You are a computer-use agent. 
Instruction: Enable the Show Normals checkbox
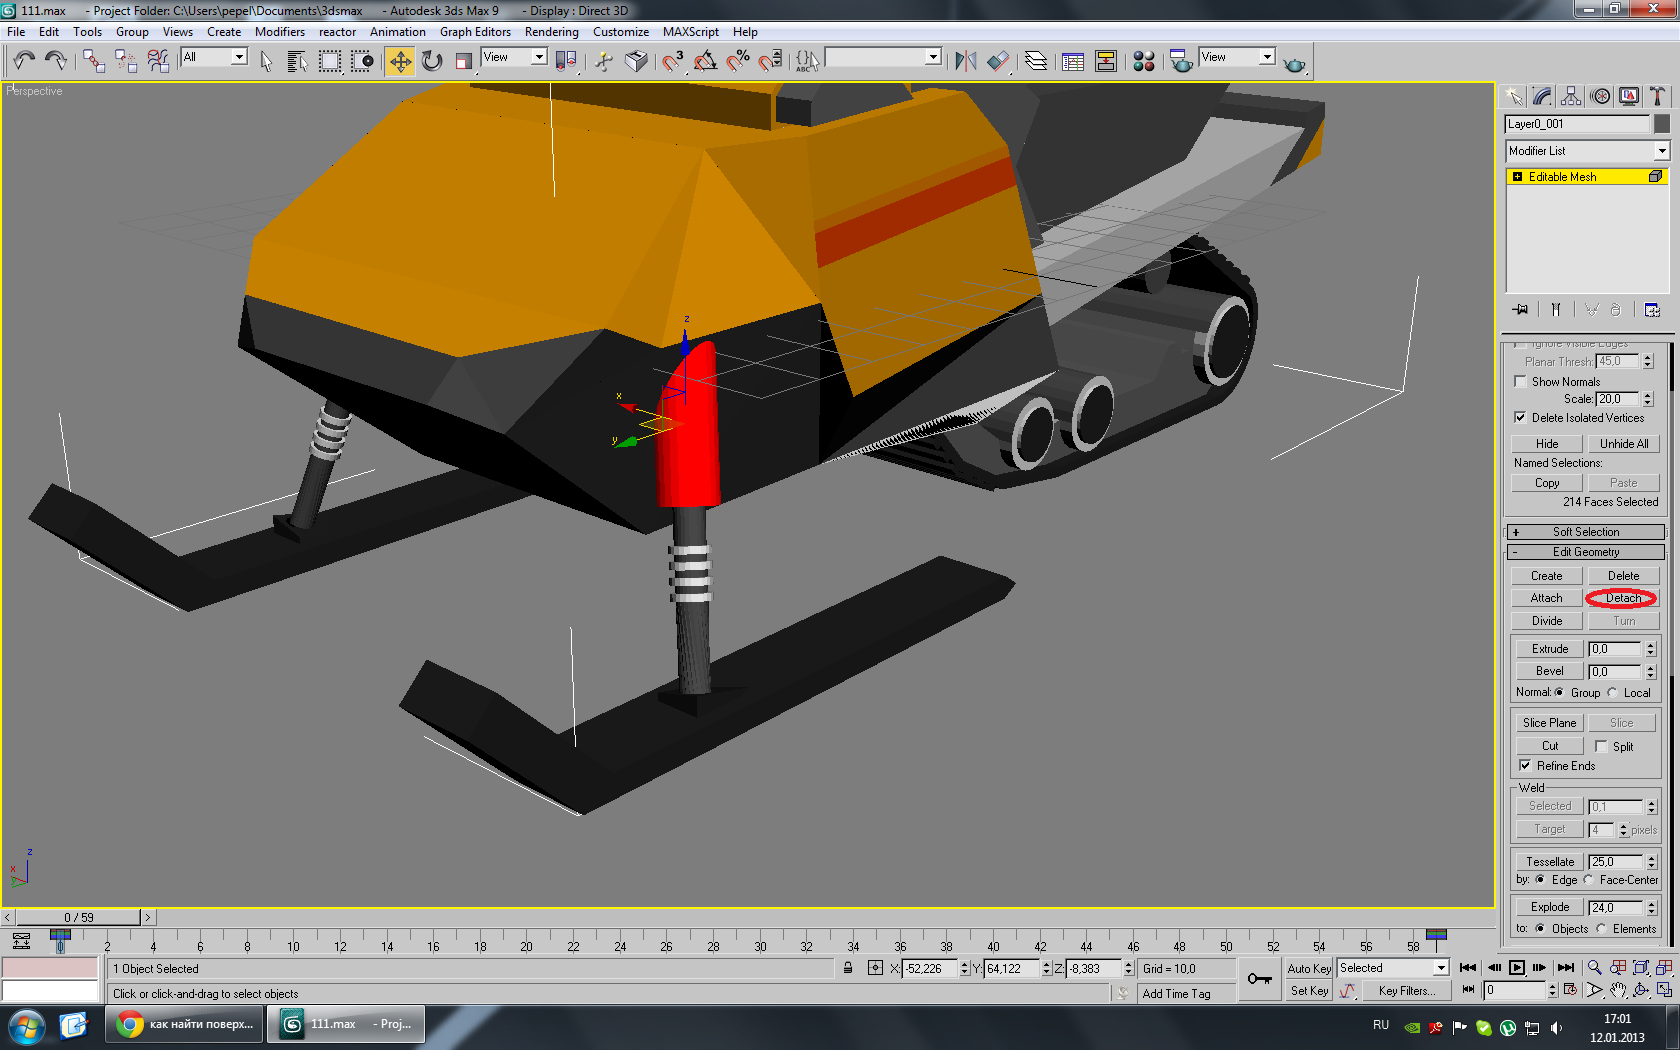pyautogui.click(x=1520, y=382)
